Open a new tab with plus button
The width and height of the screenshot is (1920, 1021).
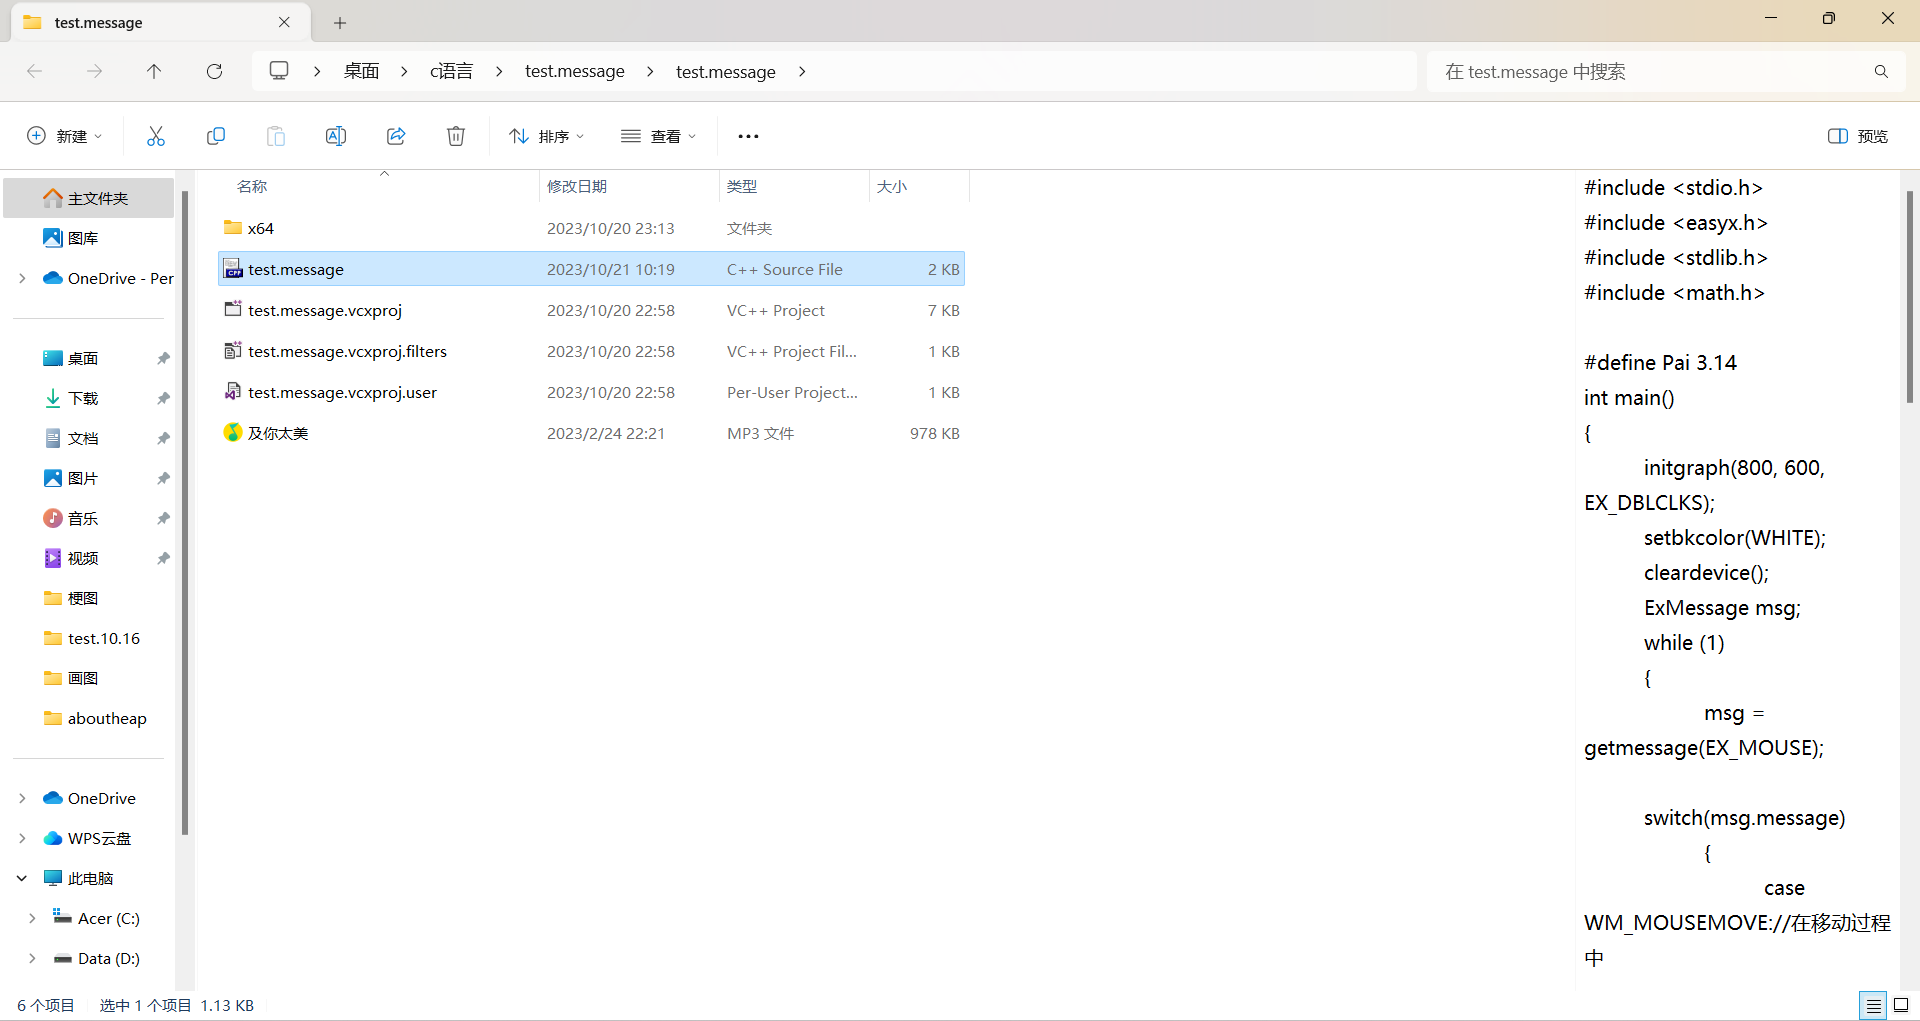(340, 22)
